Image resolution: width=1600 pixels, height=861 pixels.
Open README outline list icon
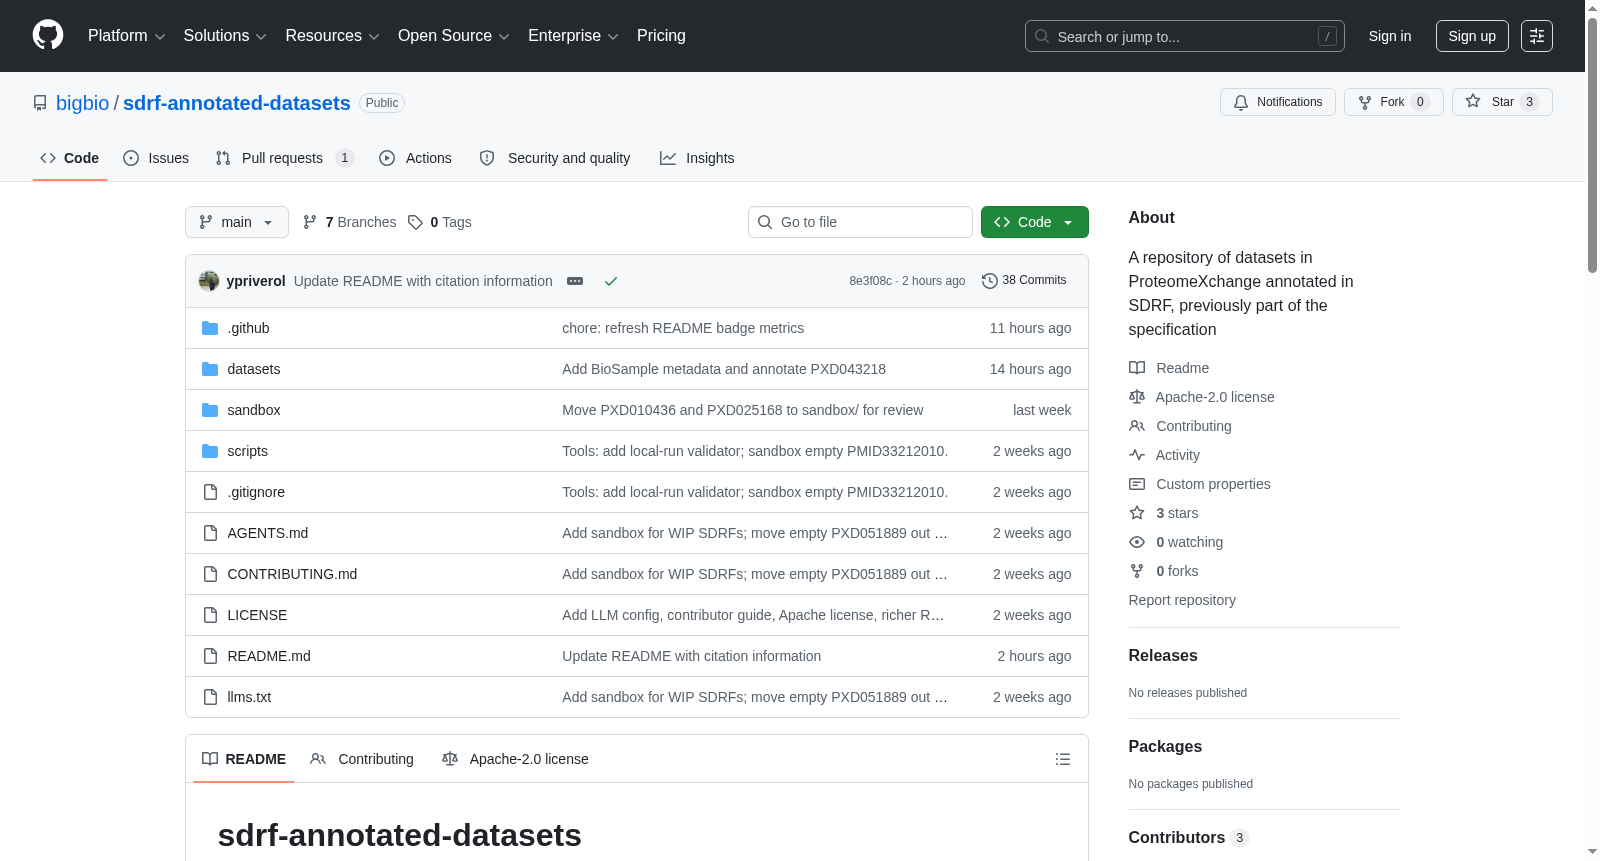(1063, 759)
